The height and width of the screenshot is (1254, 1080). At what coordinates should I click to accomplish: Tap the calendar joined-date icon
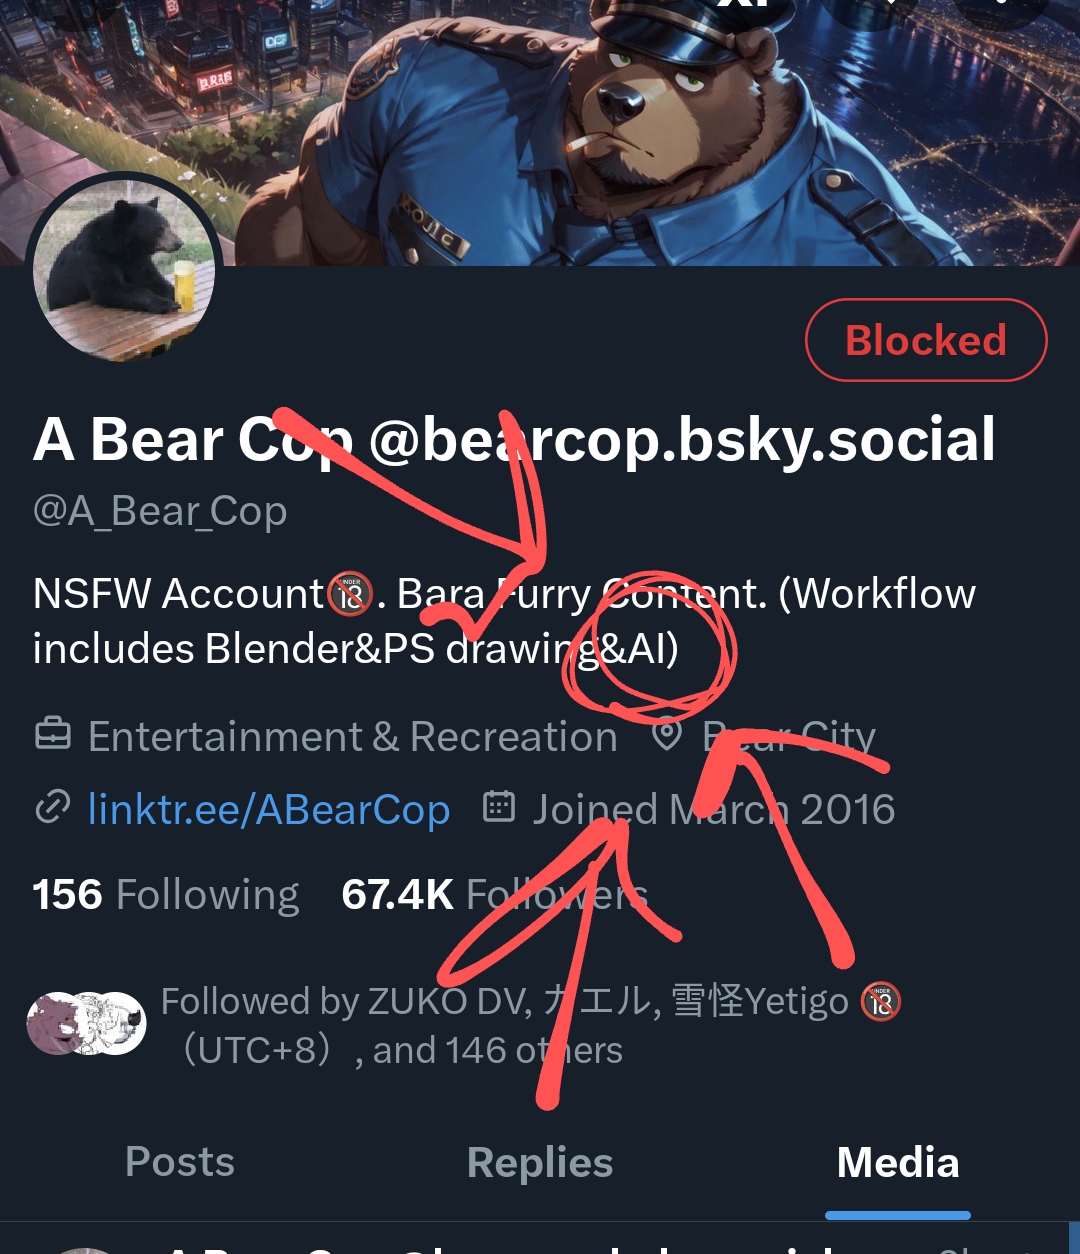pos(499,806)
